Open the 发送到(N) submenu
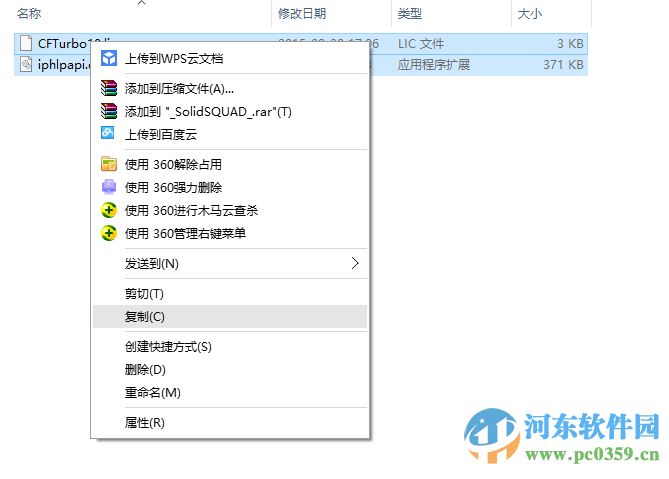Image resolution: width=669 pixels, height=479 pixels. coord(230,264)
